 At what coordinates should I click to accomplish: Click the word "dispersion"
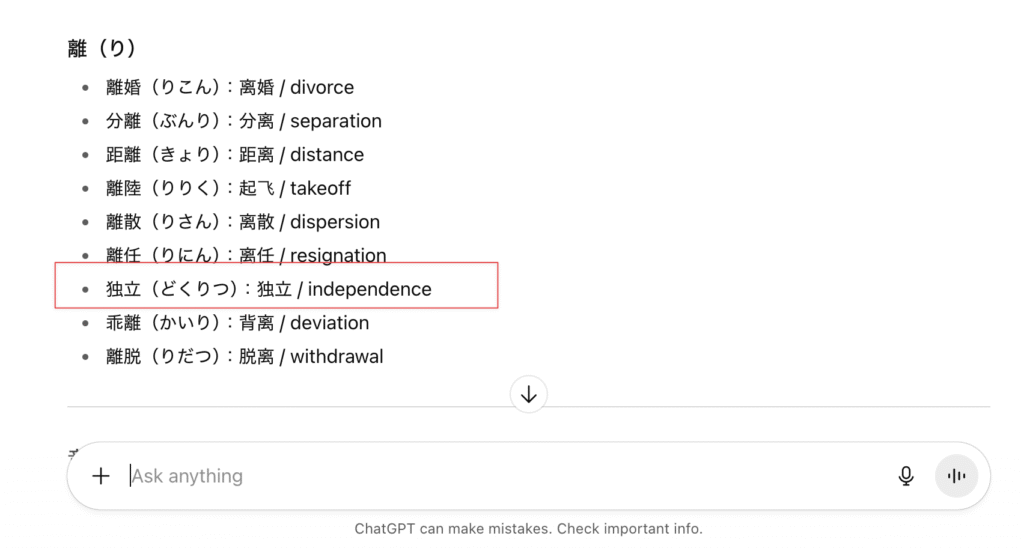tap(335, 222)
